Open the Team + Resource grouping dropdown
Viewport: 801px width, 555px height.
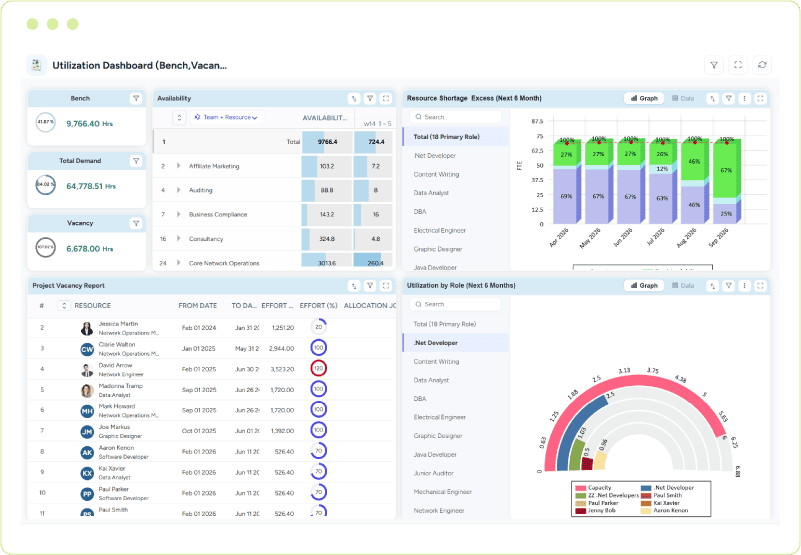[x=227, y=118]
